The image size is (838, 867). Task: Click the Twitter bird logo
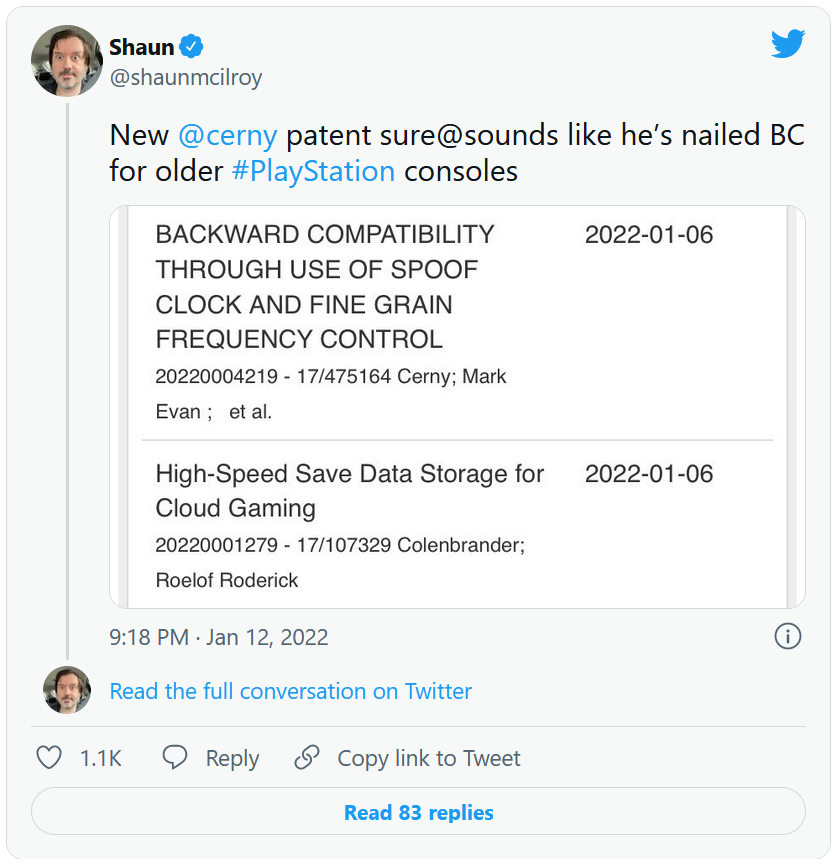point(787,44)
